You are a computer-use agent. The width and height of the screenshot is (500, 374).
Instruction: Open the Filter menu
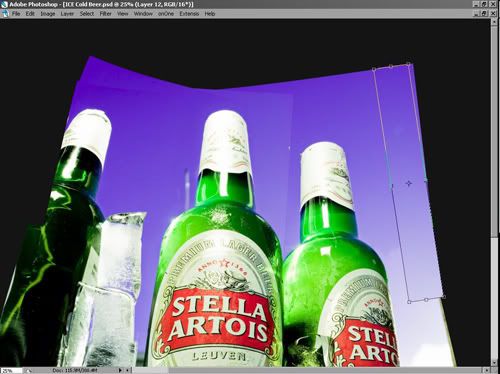pos(105,14)
